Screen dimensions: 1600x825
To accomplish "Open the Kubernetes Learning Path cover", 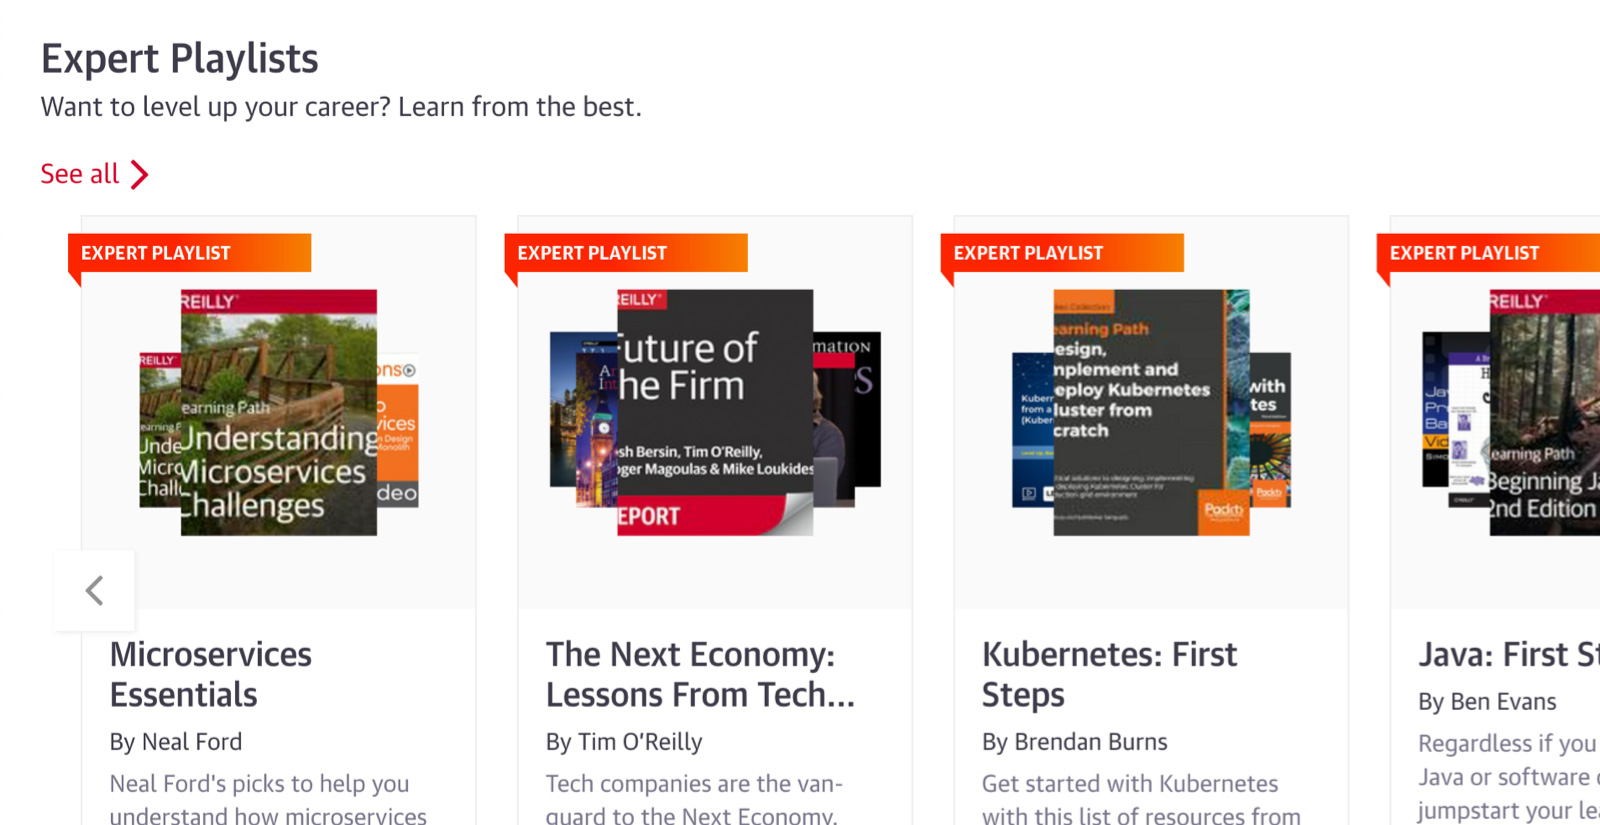I will [x=1151, y=412].
